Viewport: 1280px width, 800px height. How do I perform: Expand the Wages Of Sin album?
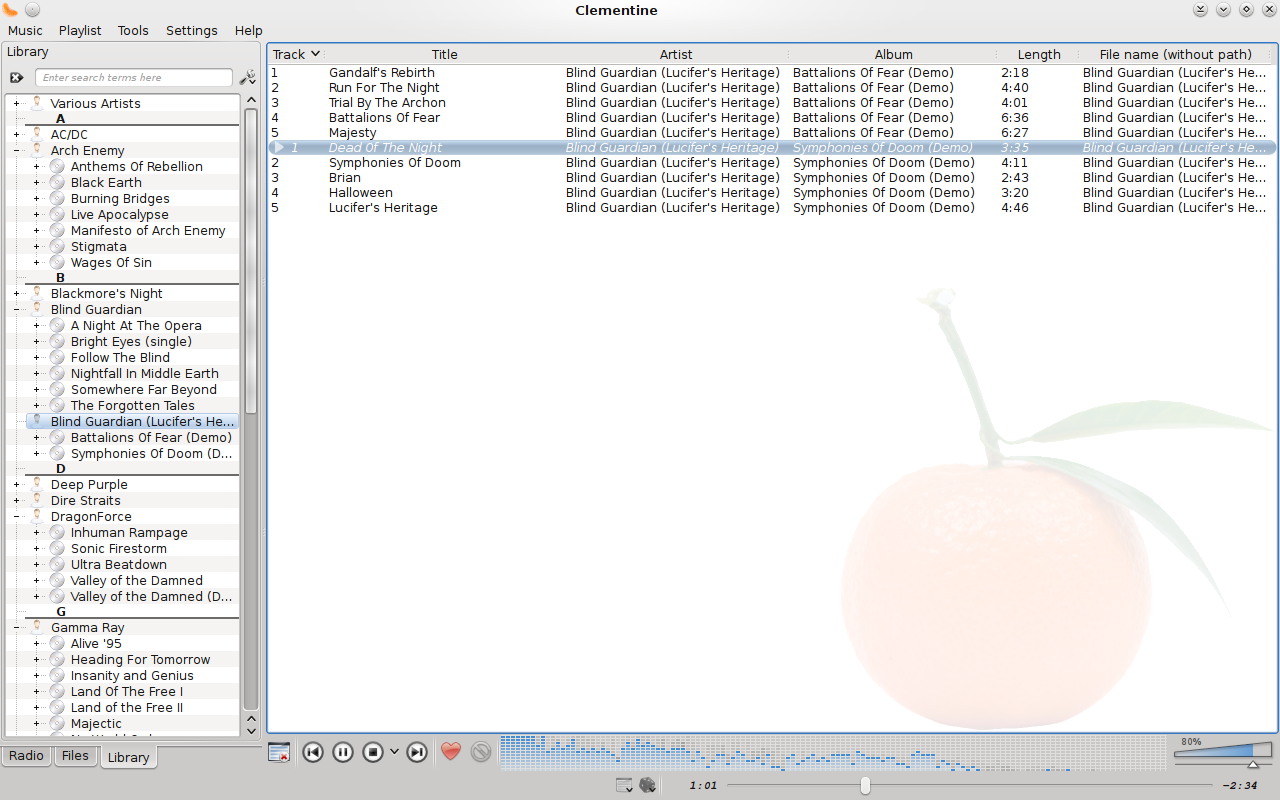pos(36,263)
